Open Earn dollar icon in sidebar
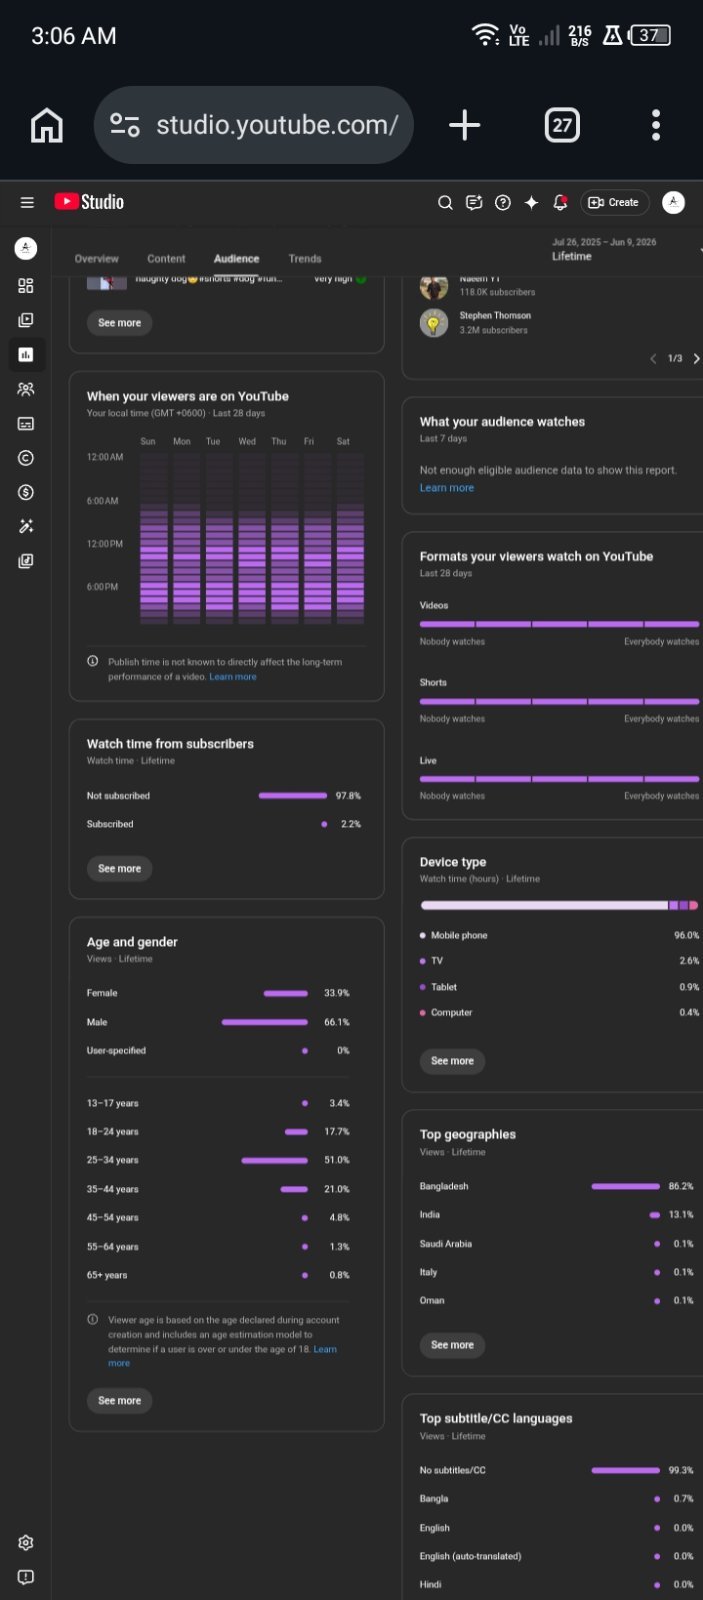The image size is (703, 1600). coord(26,492)
